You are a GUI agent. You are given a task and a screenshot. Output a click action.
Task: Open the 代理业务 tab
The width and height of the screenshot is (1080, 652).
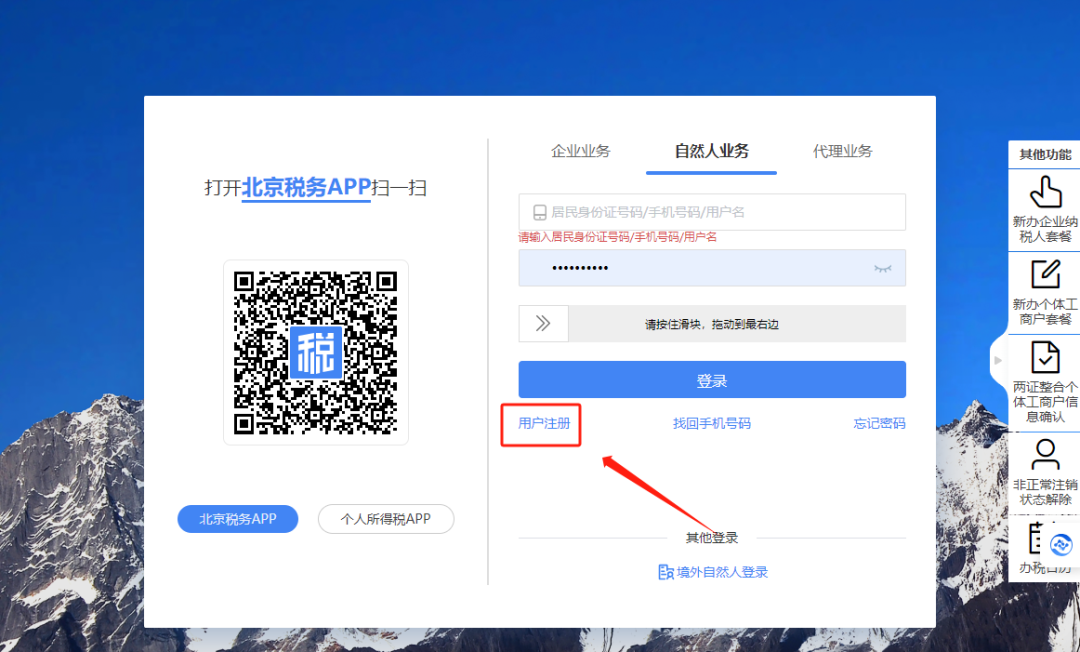[842, 151]
